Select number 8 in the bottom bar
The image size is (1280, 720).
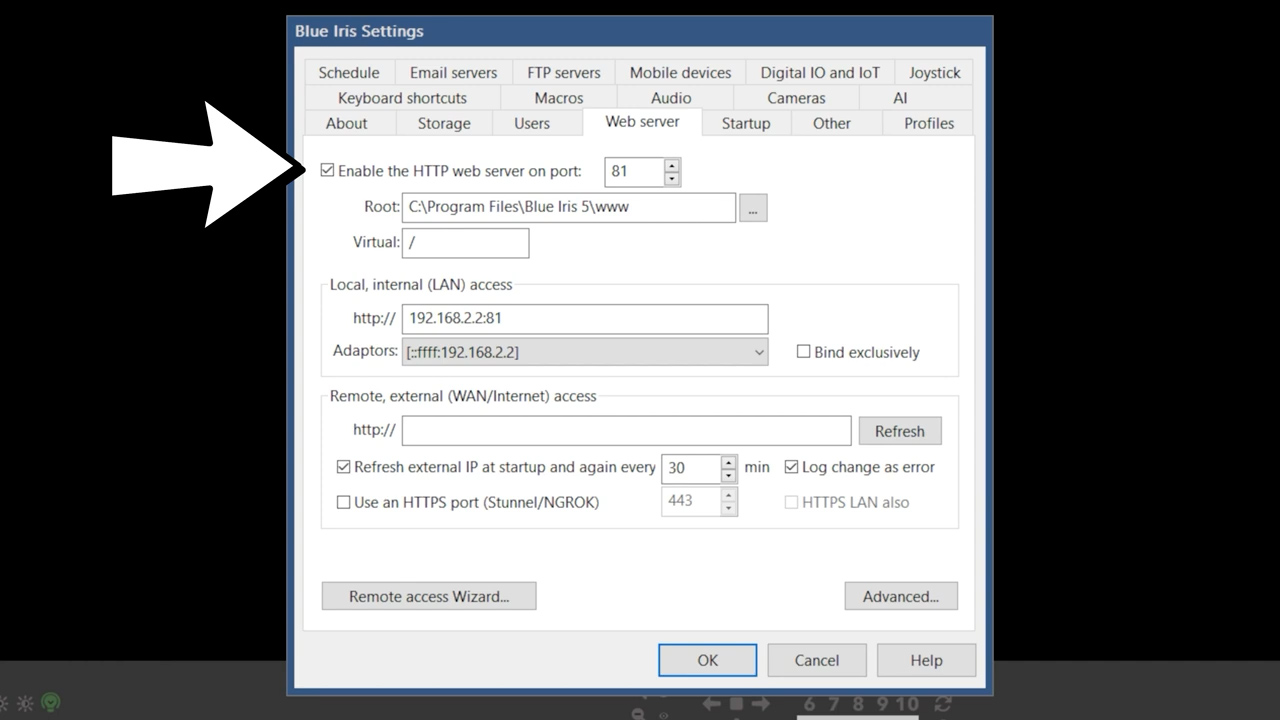(858, 704)
